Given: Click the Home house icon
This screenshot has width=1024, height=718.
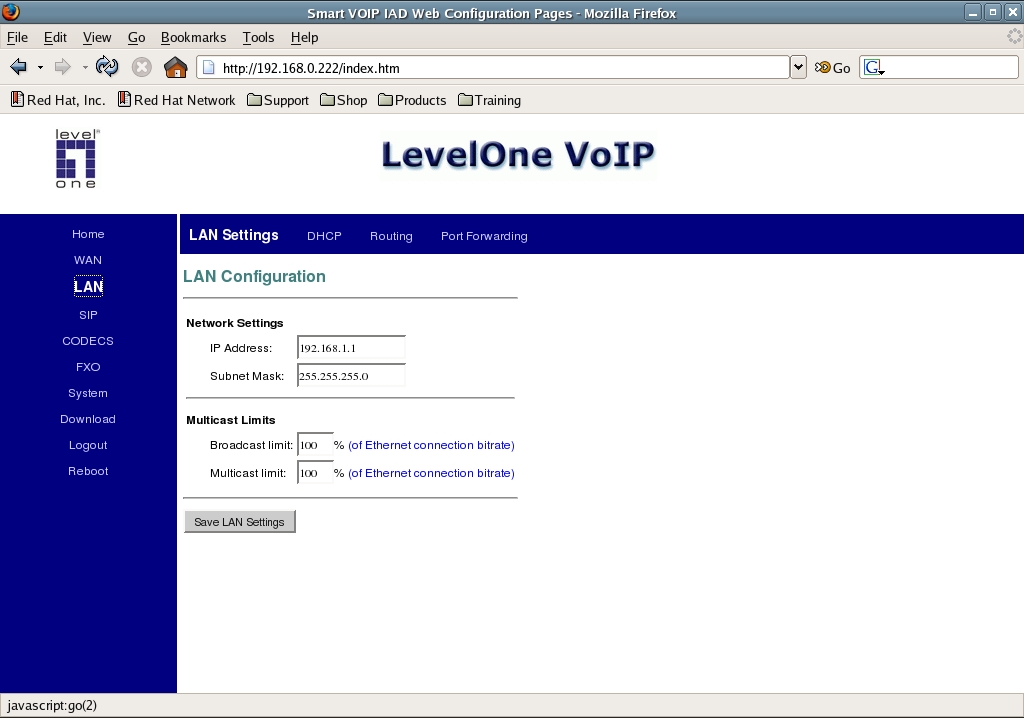Looking at the screenshot, I should coord(175,67).
